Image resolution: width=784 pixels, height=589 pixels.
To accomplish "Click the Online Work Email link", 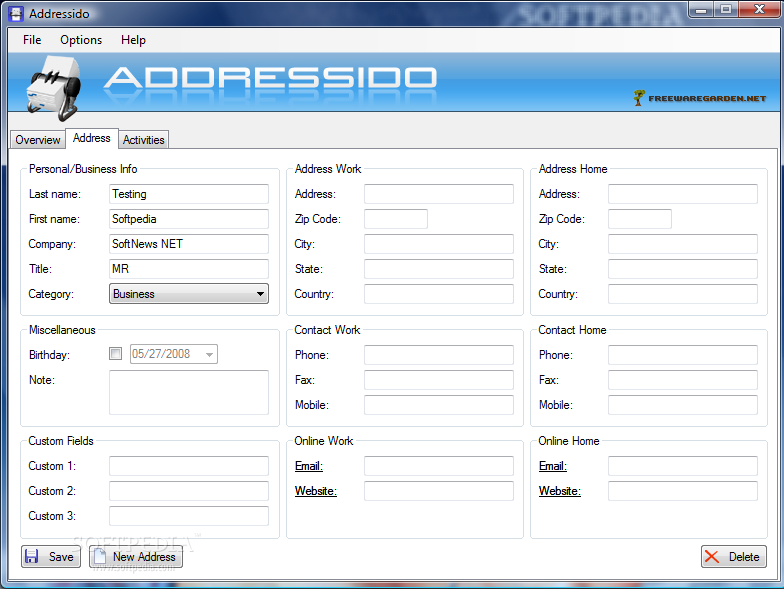I will (308, 466).
